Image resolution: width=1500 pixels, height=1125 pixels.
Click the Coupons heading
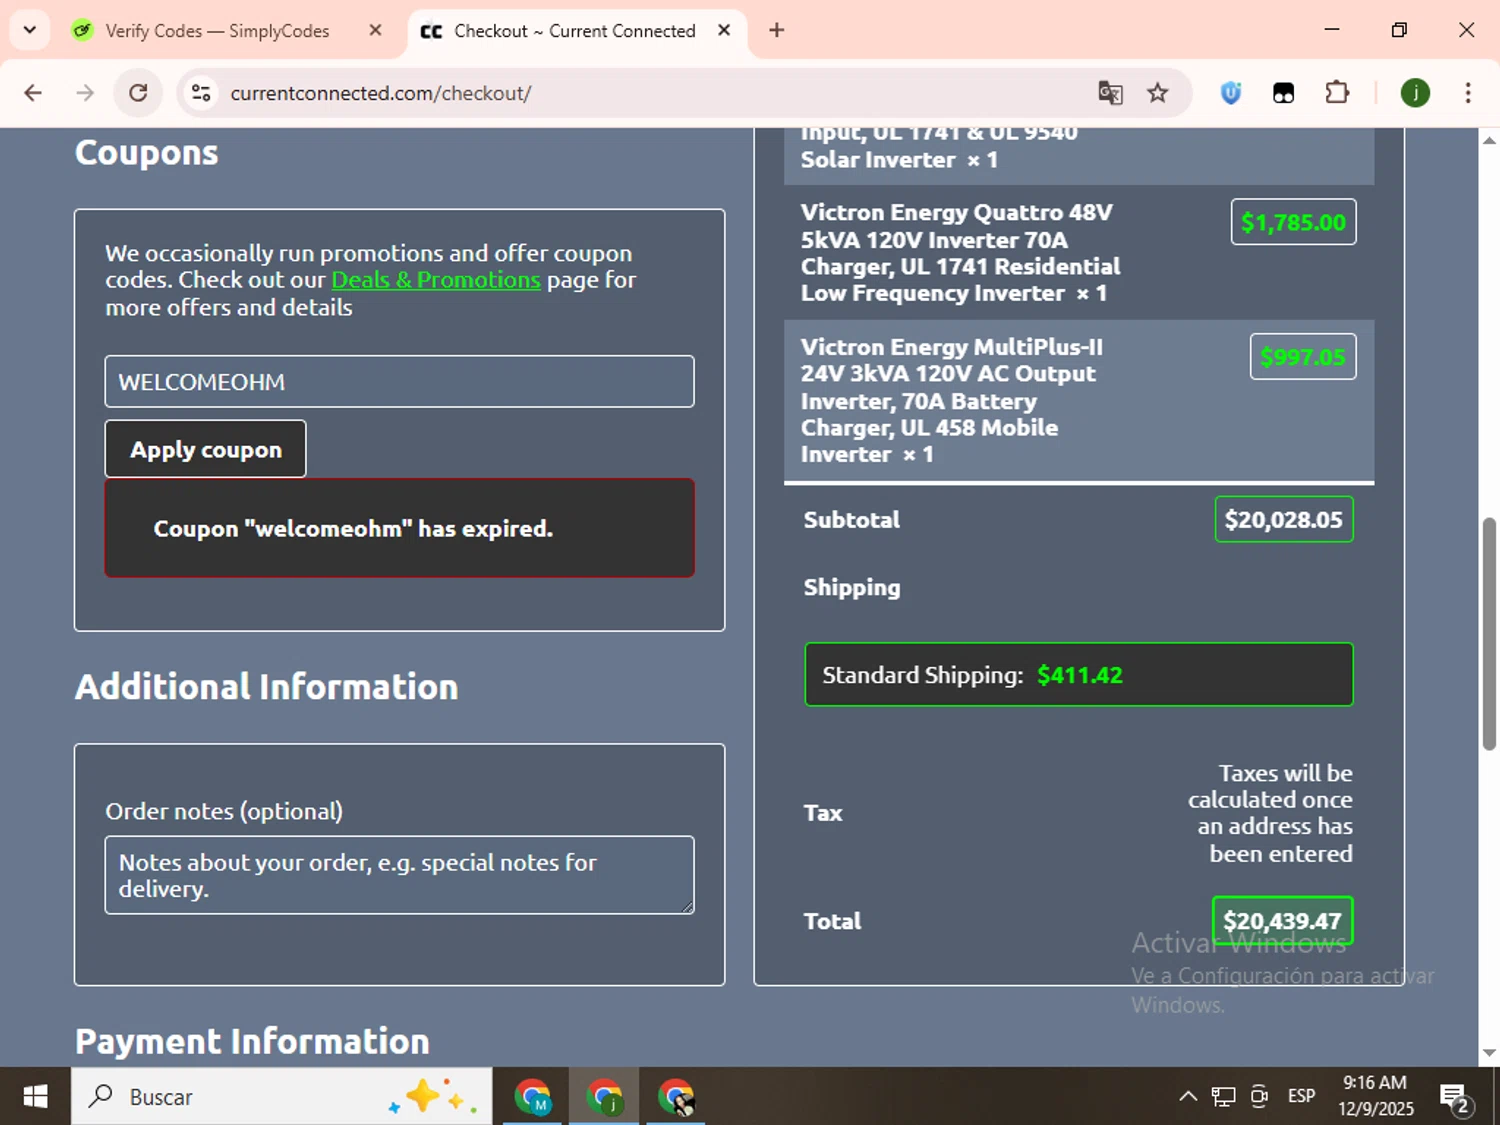point(146,153)
